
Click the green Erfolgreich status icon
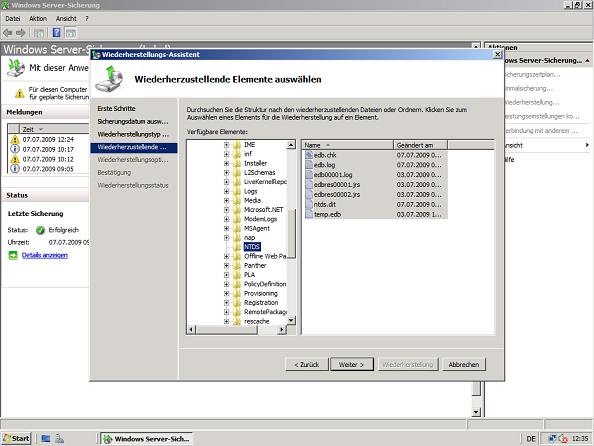coord(40,230)
